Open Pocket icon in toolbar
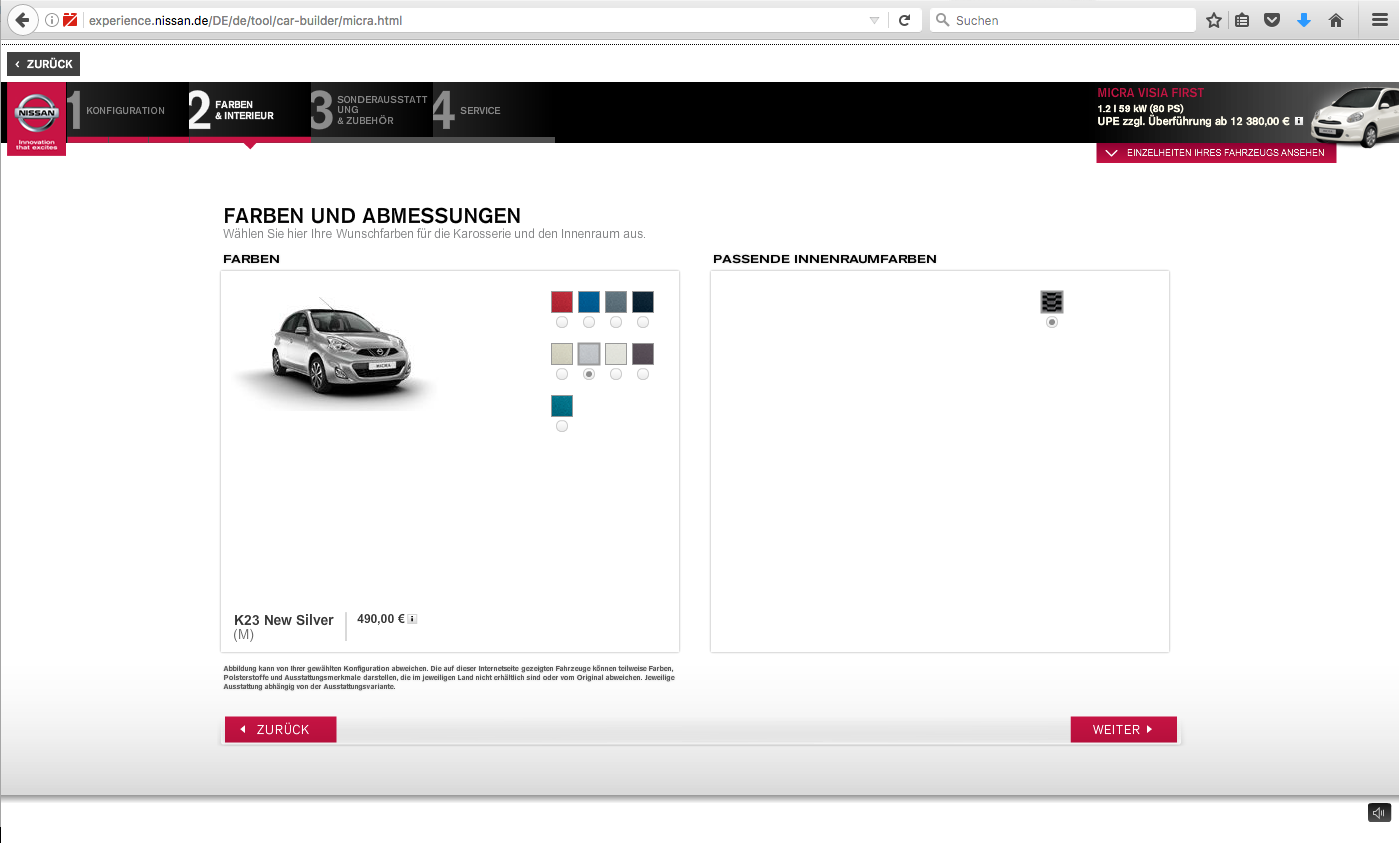The width and height of the screenshot is (1399, 843). 1272,20
